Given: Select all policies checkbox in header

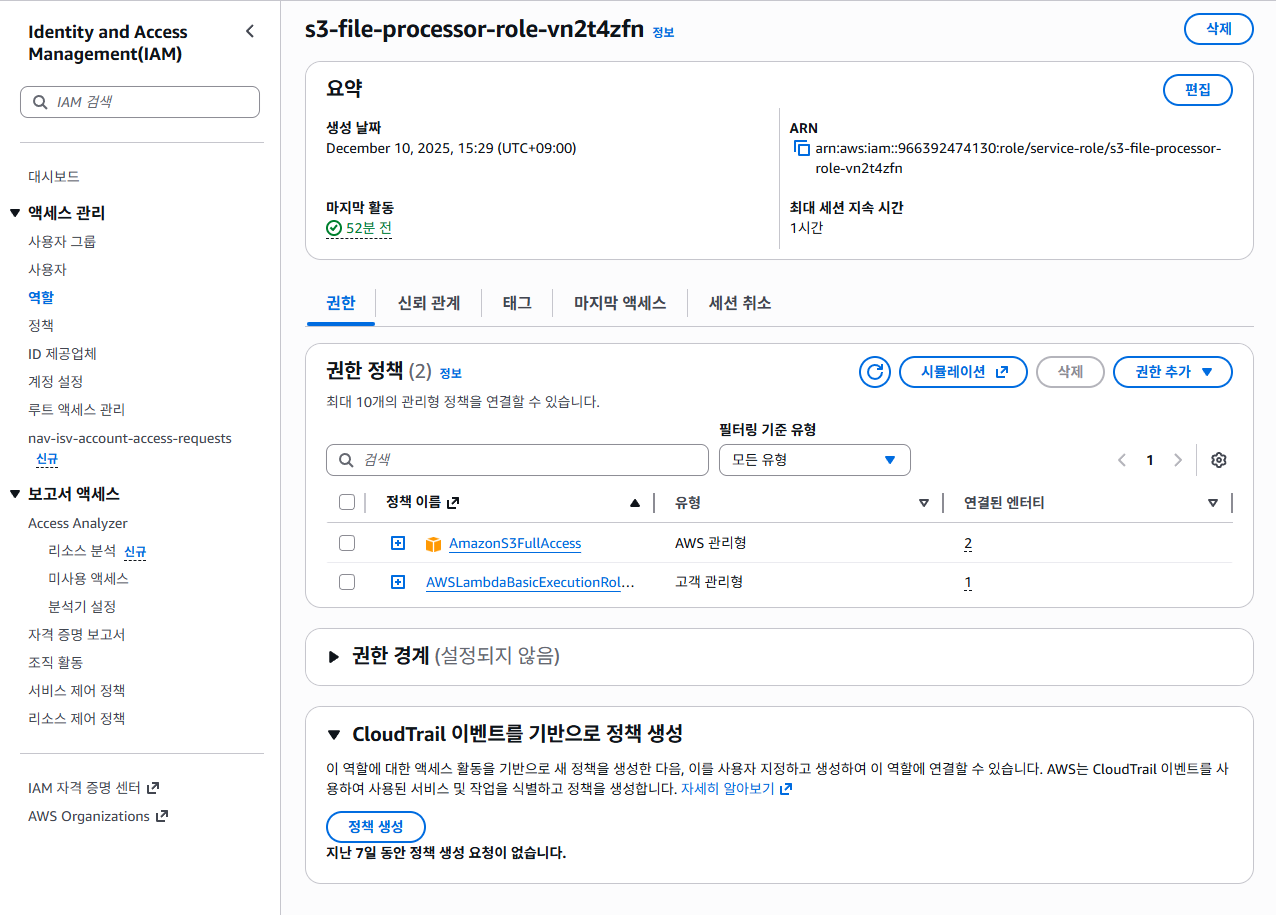Looking at the screenshot, I should (x=347, y=502).
